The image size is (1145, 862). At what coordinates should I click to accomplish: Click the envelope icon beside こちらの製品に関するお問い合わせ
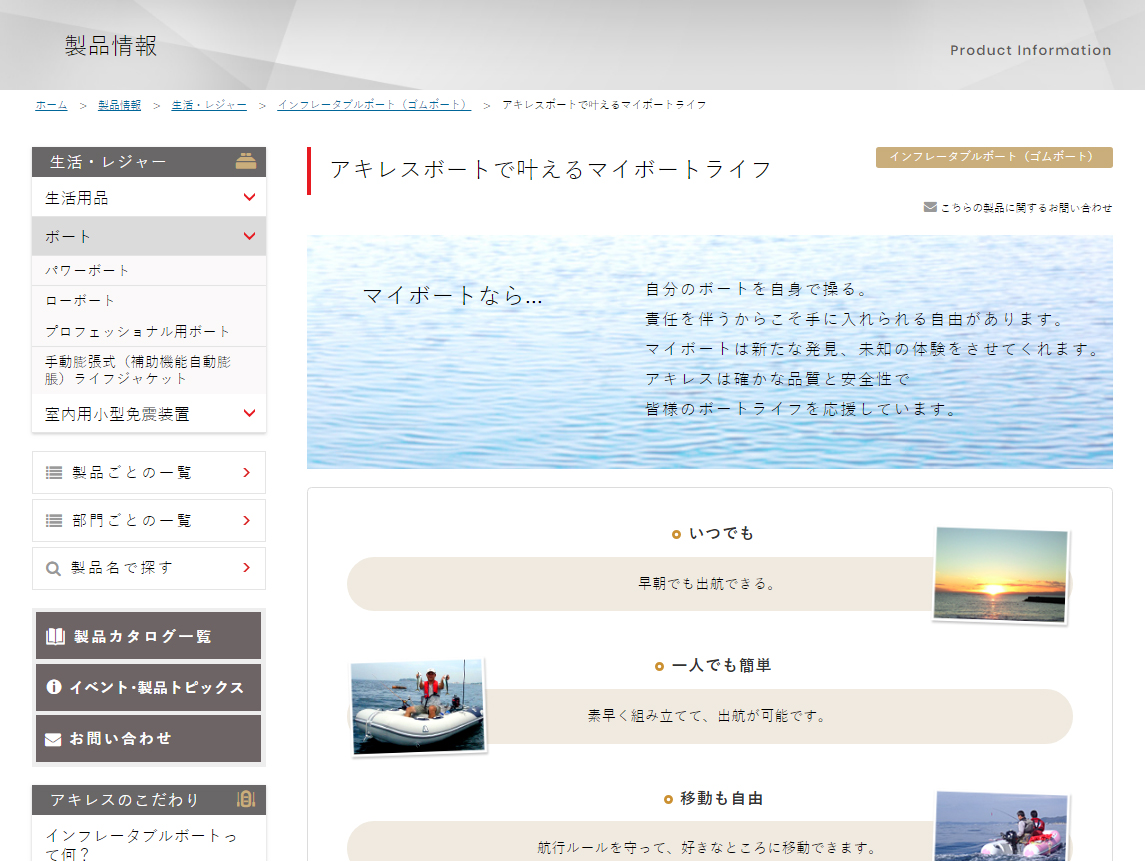[930, 207]
